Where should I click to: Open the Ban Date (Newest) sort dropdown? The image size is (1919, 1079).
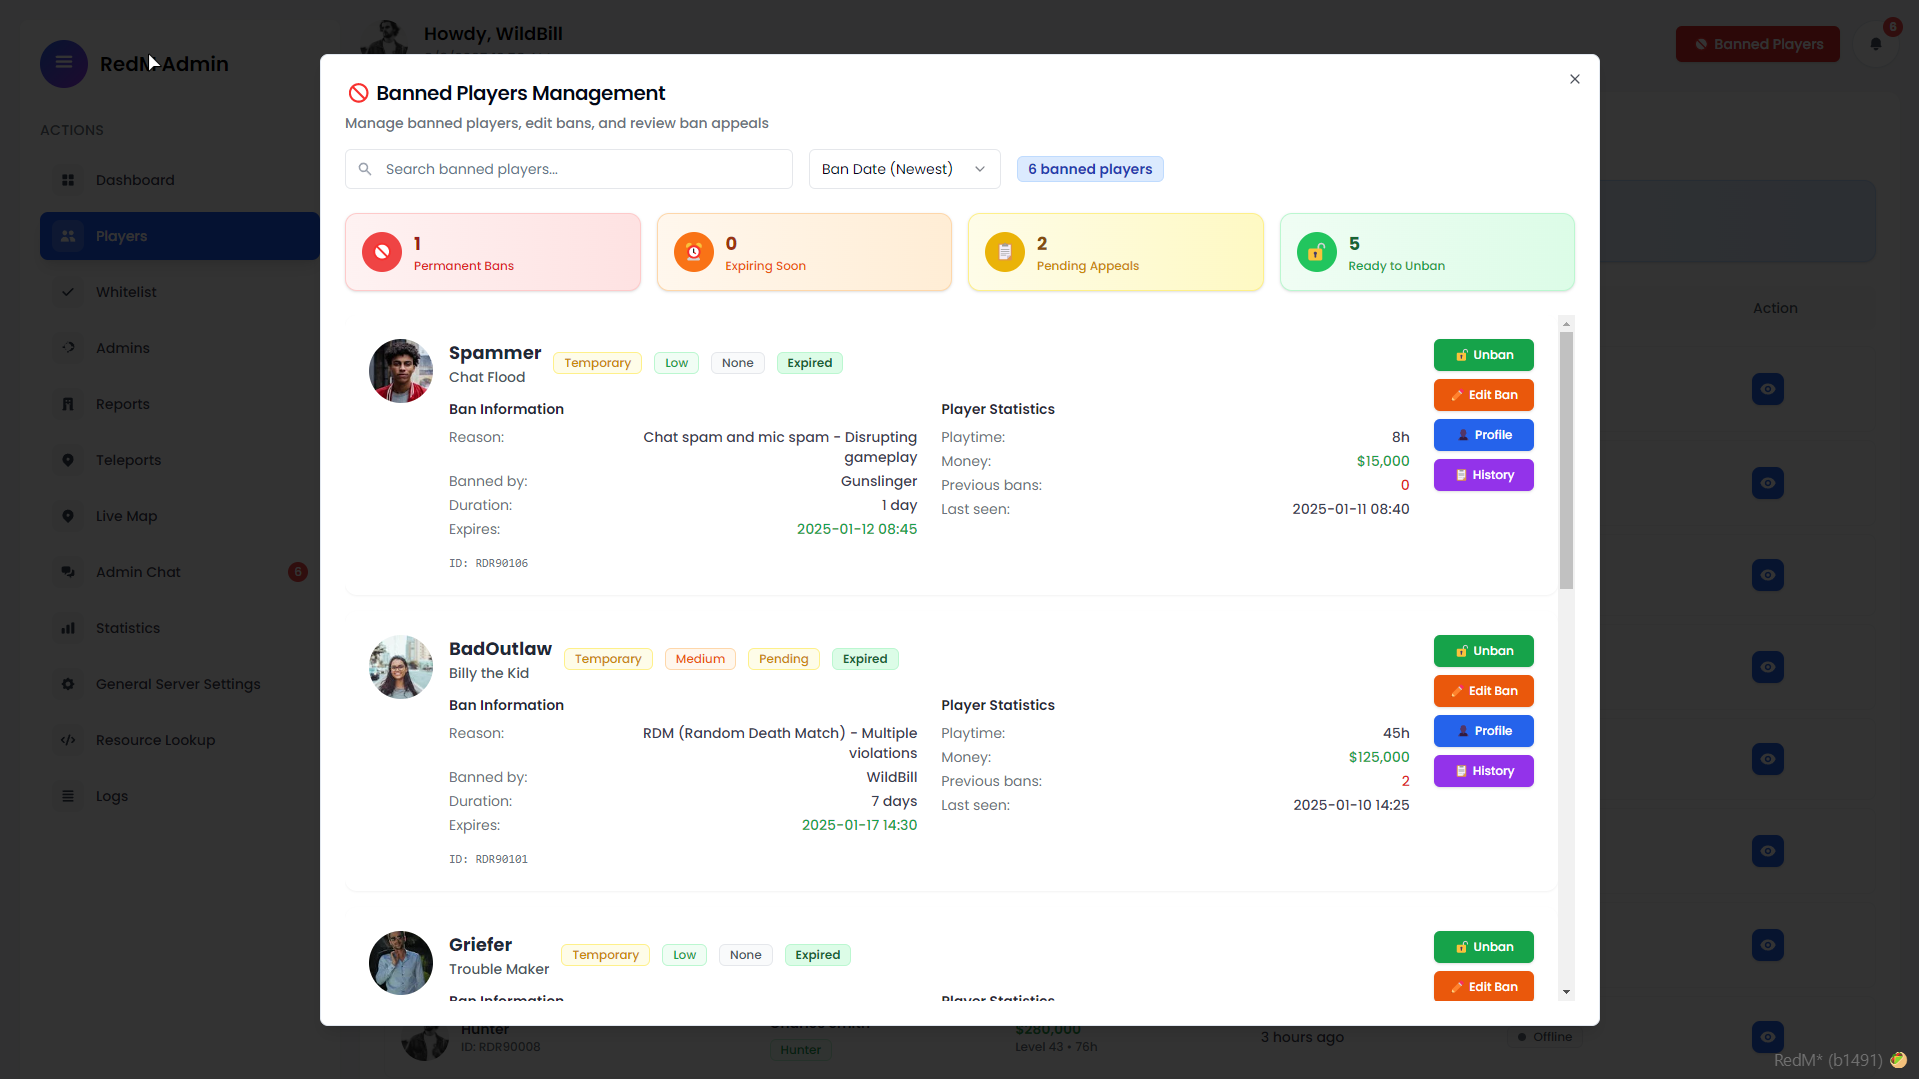[x=904, y=169]
